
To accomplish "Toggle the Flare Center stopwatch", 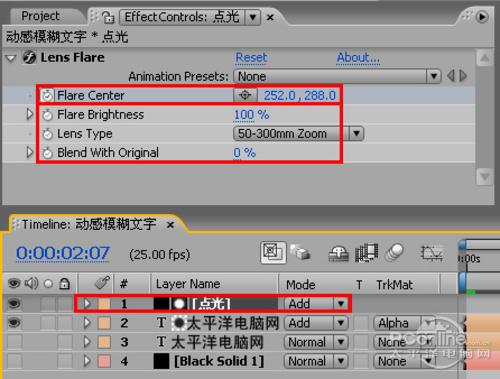I will point(47,96).
